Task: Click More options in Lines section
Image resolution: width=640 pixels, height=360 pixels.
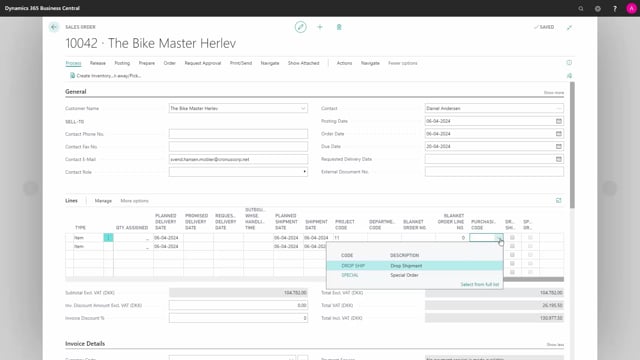Action: pos(134,201)
